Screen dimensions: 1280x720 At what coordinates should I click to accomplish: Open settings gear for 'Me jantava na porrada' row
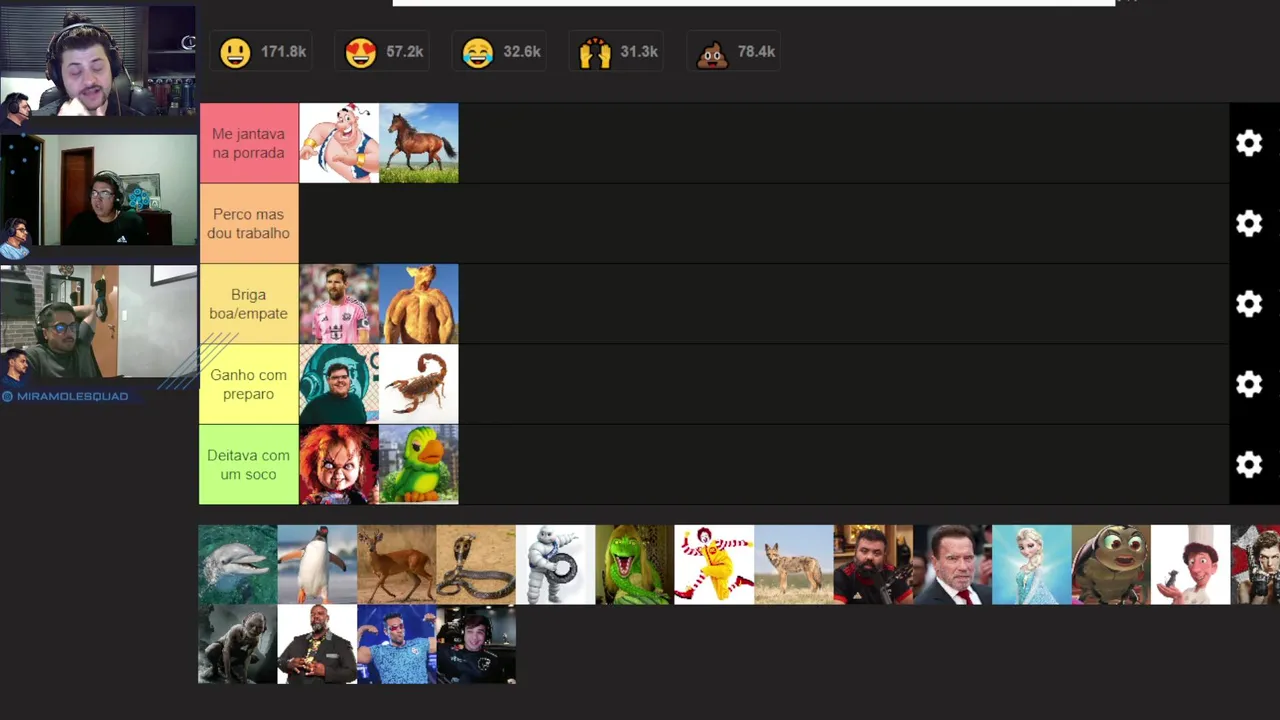[1249, 143]
